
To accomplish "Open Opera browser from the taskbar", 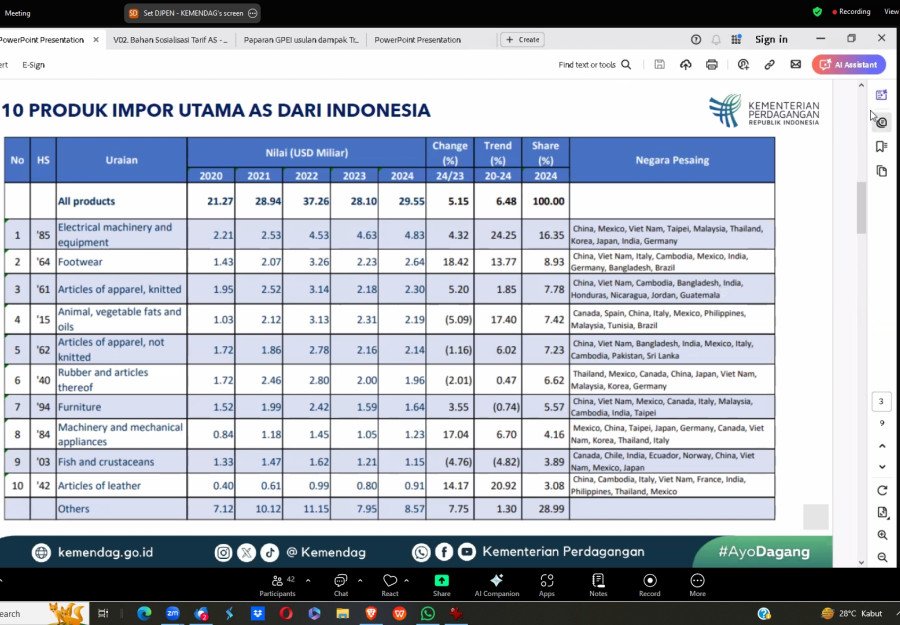I will point(286,614).
